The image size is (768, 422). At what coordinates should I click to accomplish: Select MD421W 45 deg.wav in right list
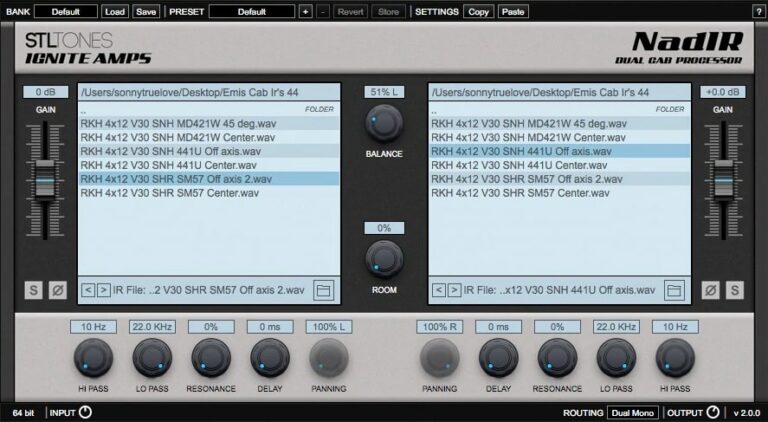pyautogui.click(x=560, y=123)
